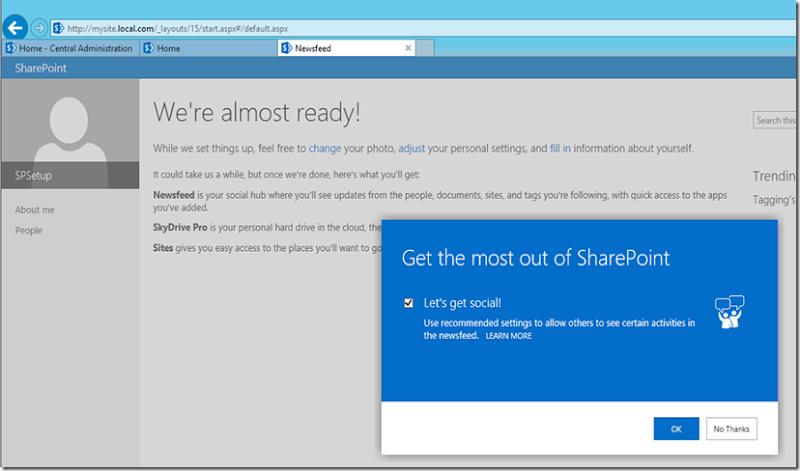The width and height of the screenshot is (800, 471).
Task: Open a new blank browser tab
Action: click(x=425, y=48)
